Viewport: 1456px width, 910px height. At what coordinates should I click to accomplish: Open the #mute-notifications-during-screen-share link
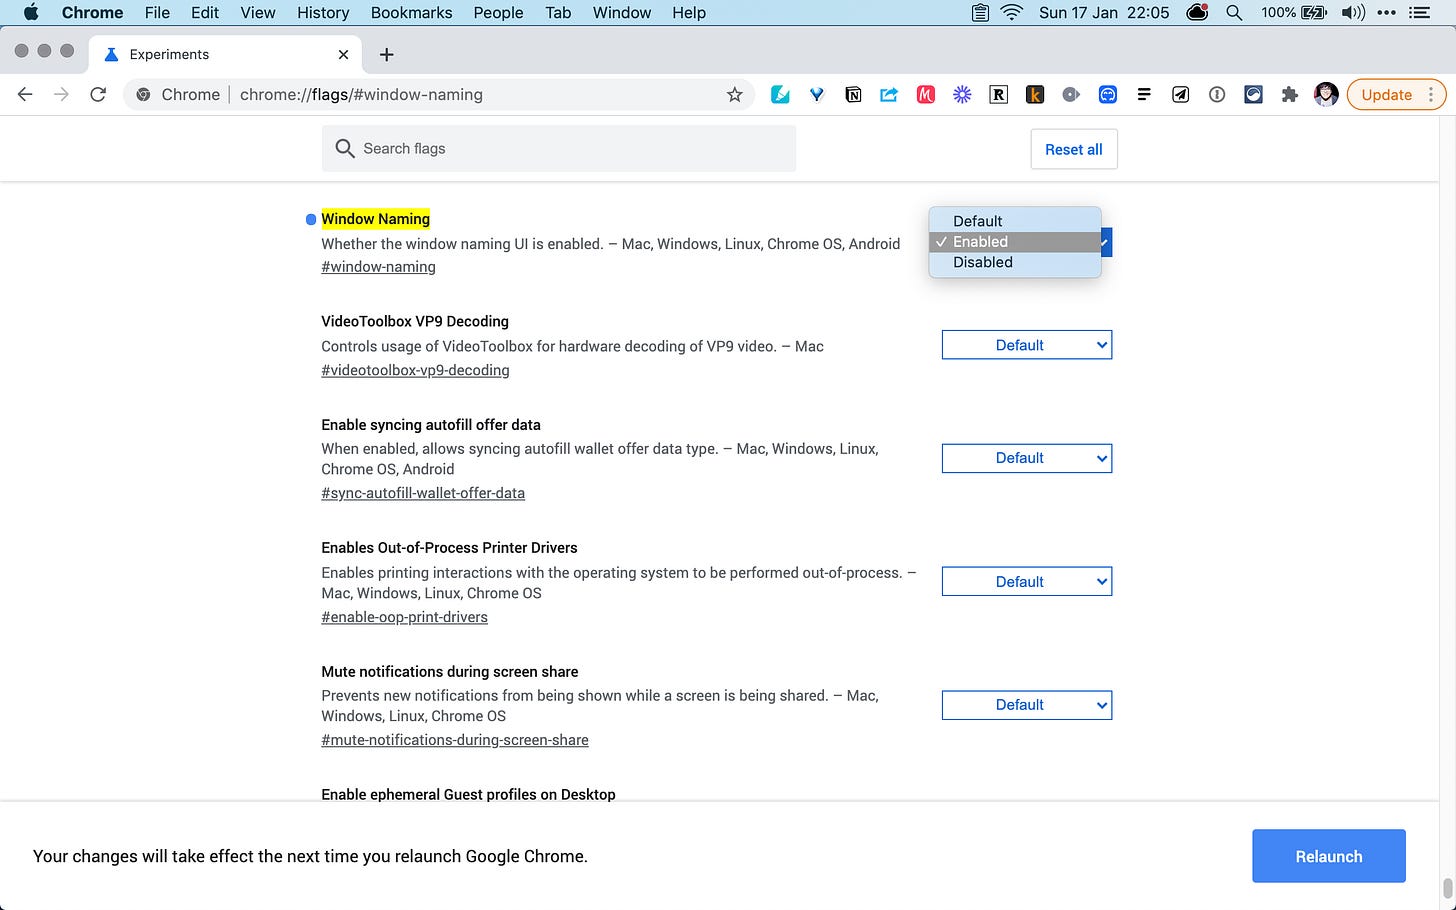(455, 740)
